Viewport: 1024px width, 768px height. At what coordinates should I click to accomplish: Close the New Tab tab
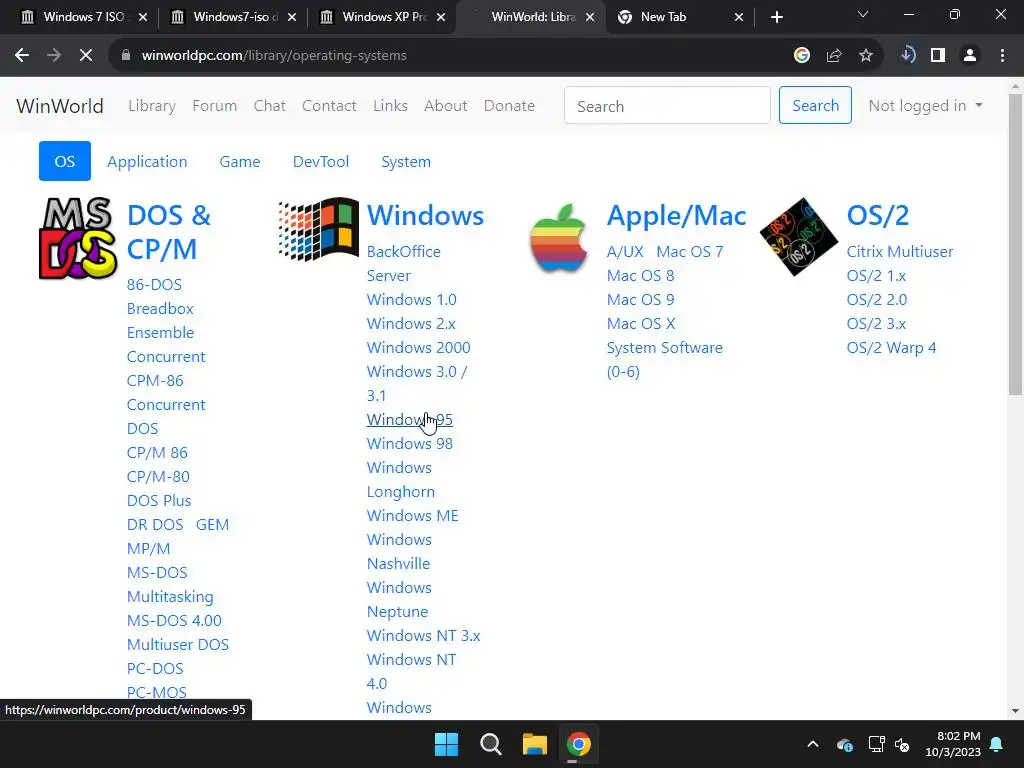pyautogui.click(x=739, y=17)
